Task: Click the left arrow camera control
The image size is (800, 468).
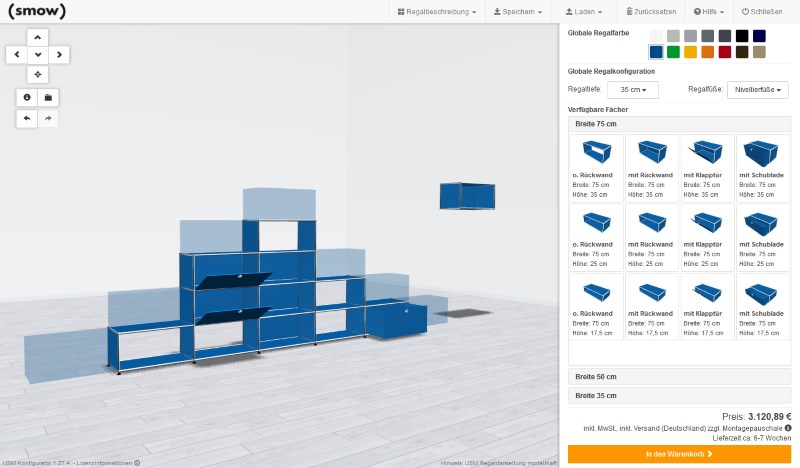Action: [x=17, y=55]
